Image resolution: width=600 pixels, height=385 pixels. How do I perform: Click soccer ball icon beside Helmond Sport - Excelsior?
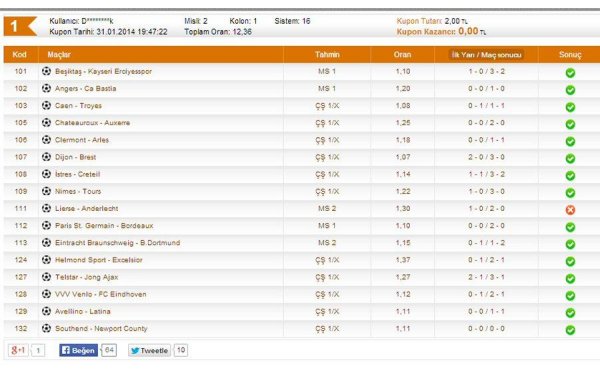coord(46,260)
